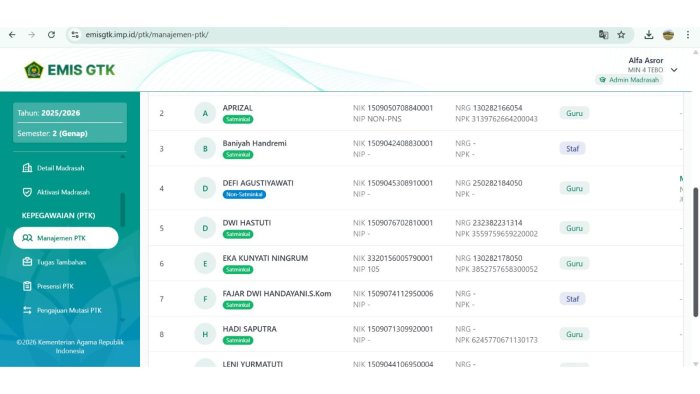Click NIK 1509050708840001

click(x=393, y=108)
